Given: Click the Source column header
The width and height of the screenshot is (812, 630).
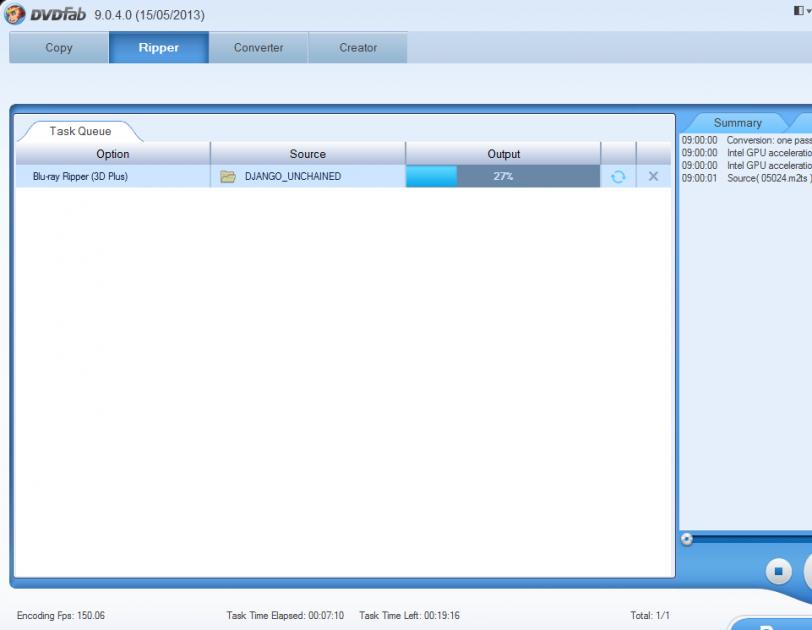Looking at the screenshot, I should [x=308, y=154].
